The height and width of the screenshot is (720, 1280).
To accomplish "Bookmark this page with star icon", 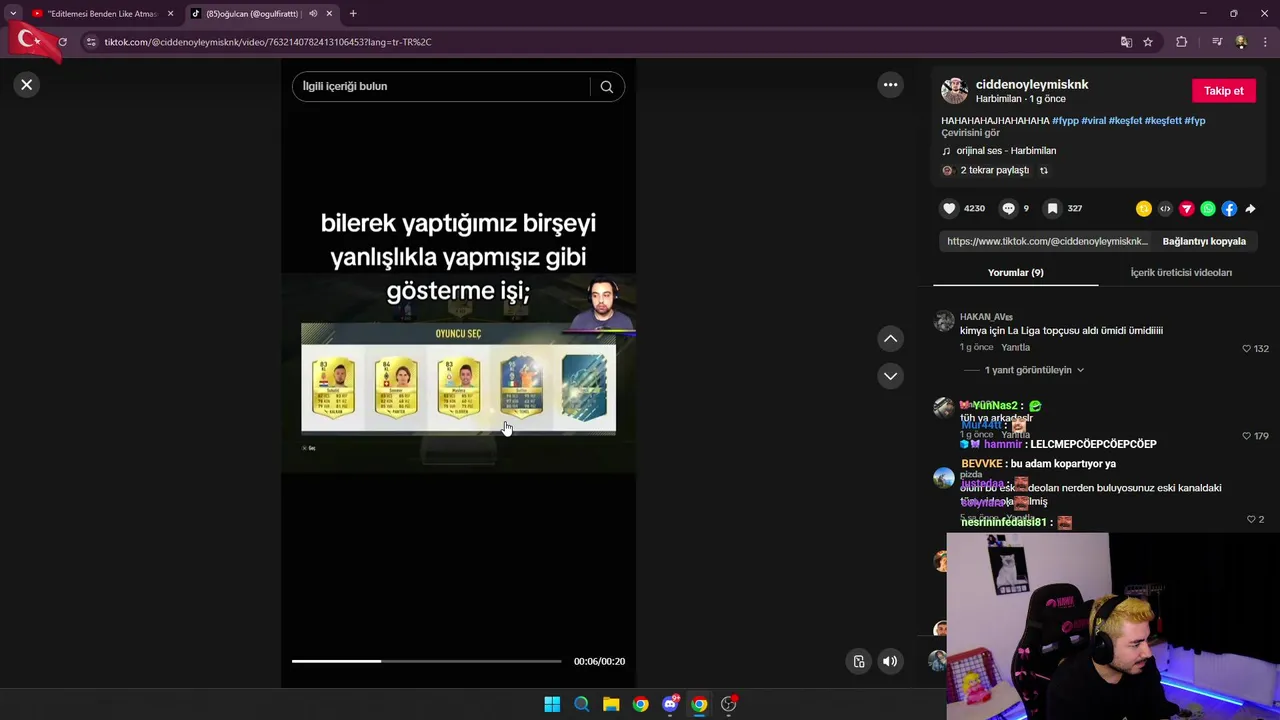I will [1148, 42].
